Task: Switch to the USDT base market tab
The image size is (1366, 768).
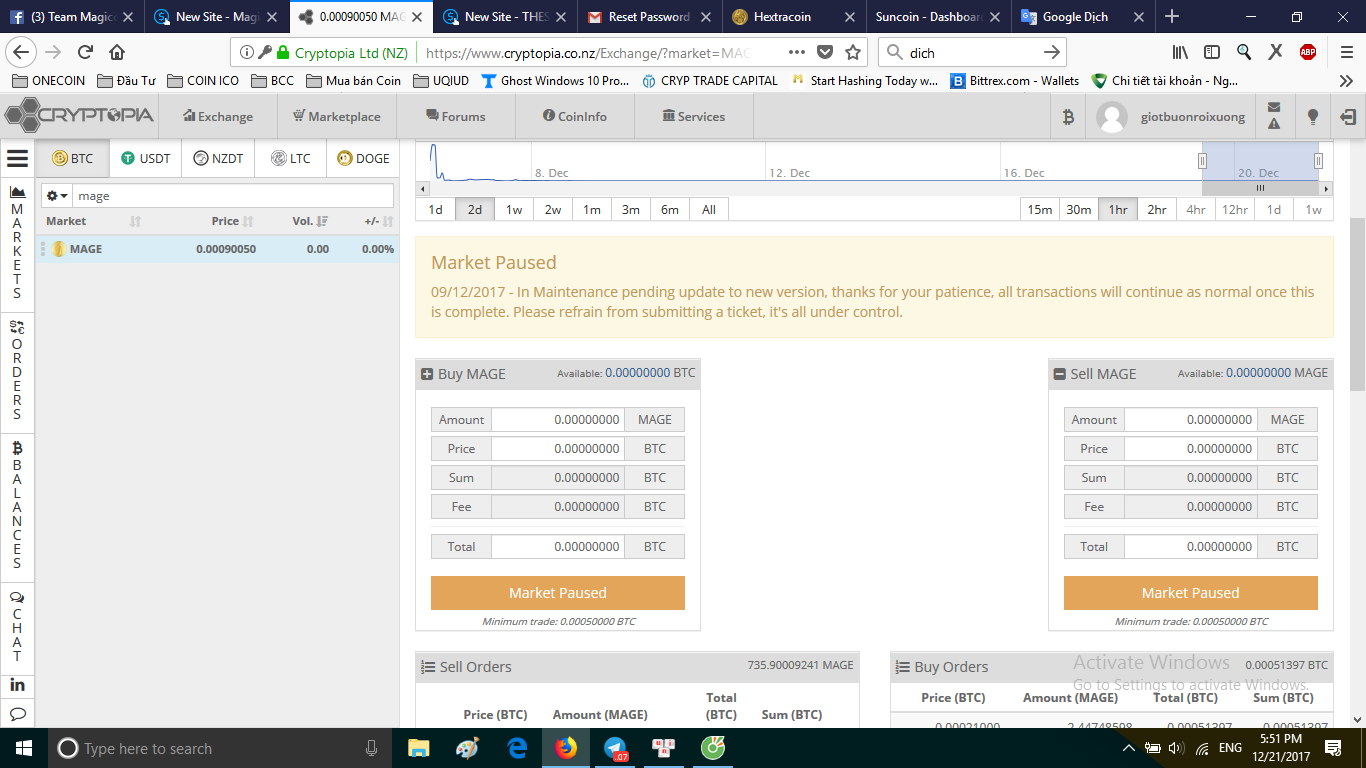Action: pos(146,158)
